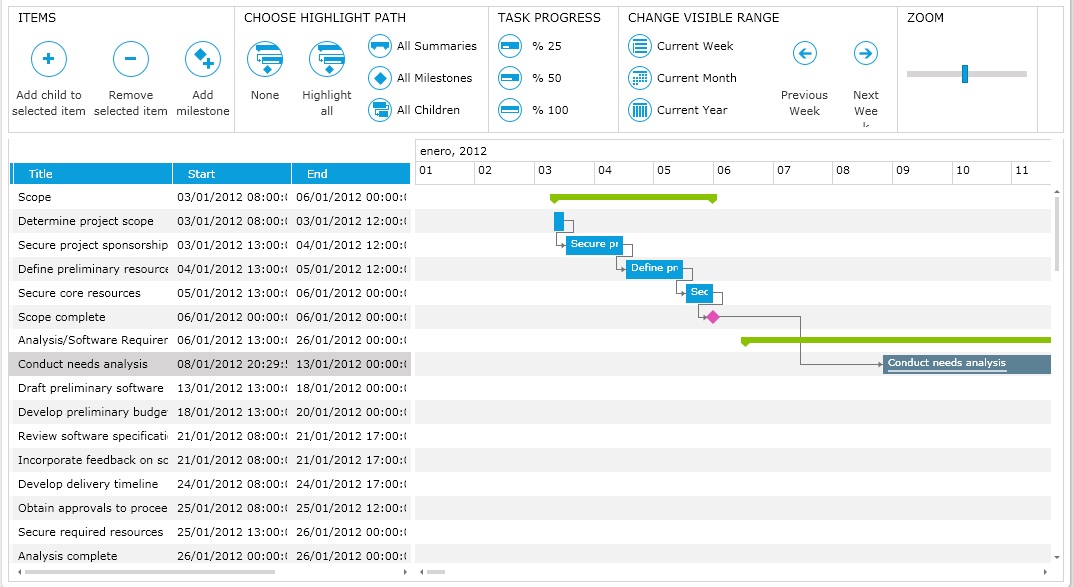Show the Current Week range
The width and height of the screenshot is (1073, 587).
click(640, 46)
